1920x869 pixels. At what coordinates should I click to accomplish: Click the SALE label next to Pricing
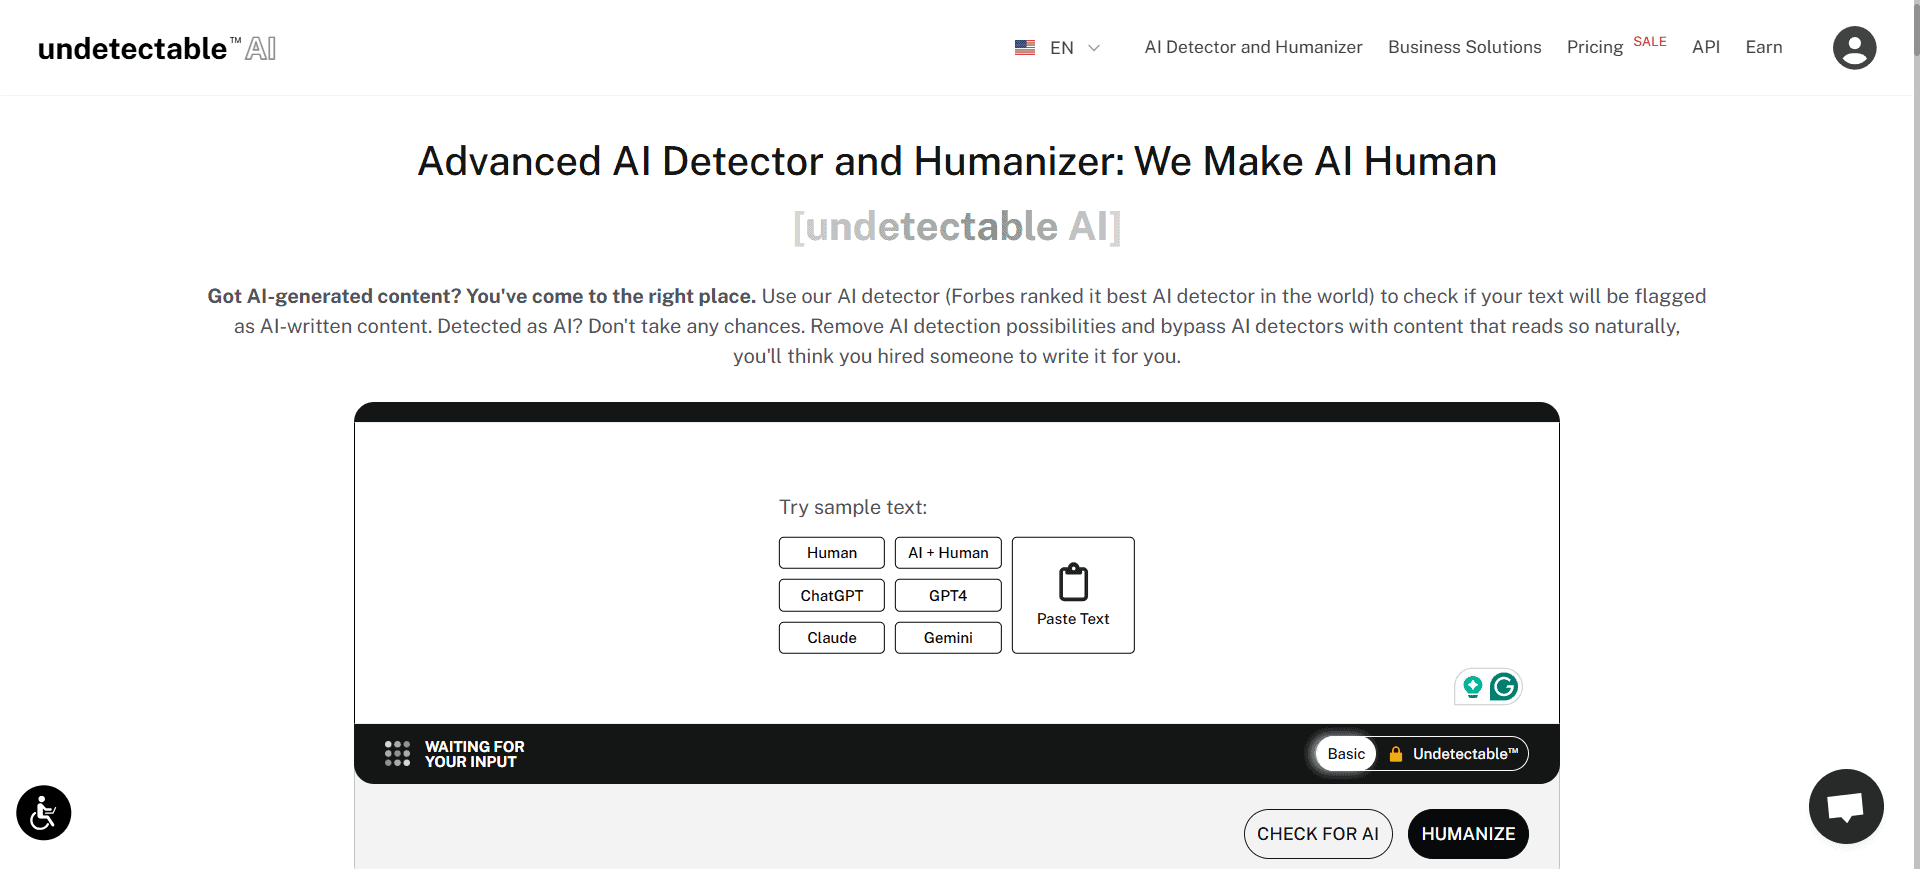(x=1650, y=41)
